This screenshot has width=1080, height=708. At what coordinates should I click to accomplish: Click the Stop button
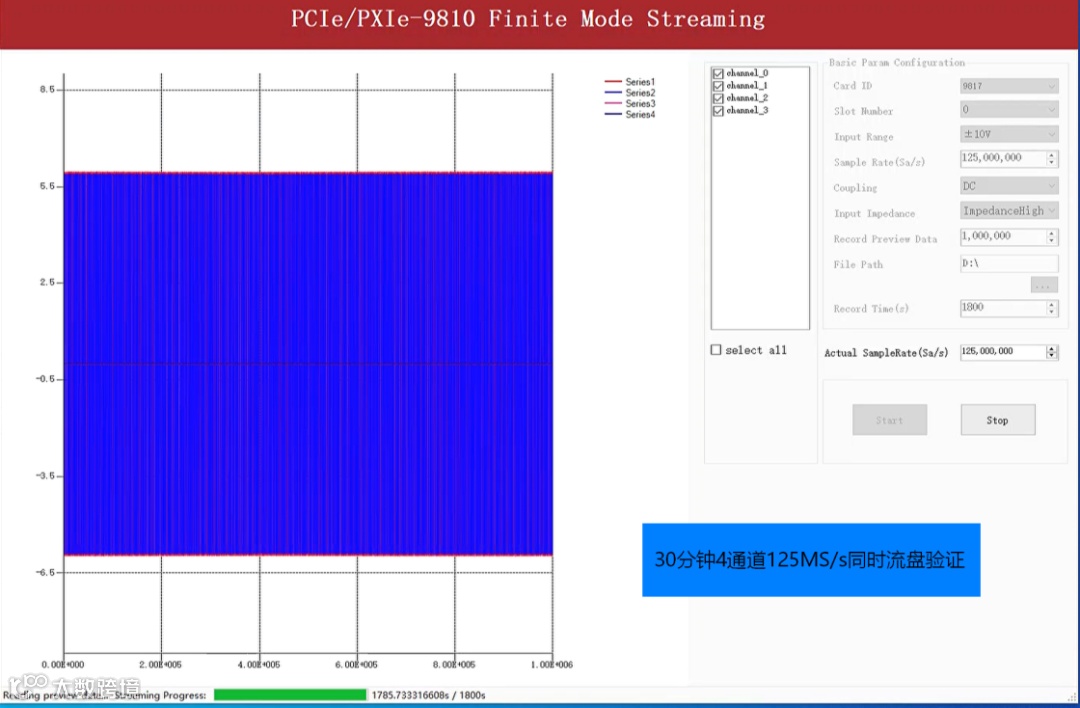click(x=997, y=419)
